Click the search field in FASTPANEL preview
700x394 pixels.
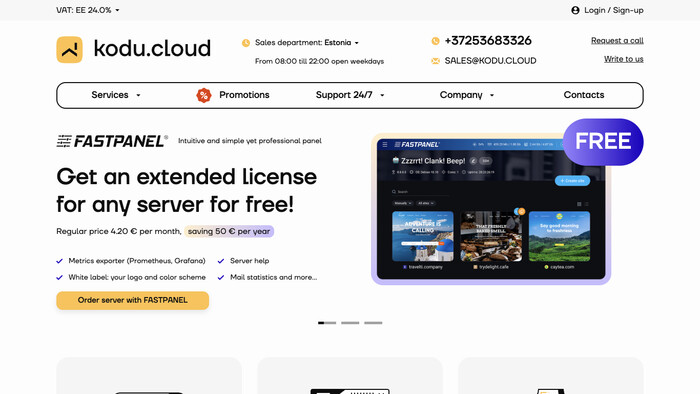[420, 192]
